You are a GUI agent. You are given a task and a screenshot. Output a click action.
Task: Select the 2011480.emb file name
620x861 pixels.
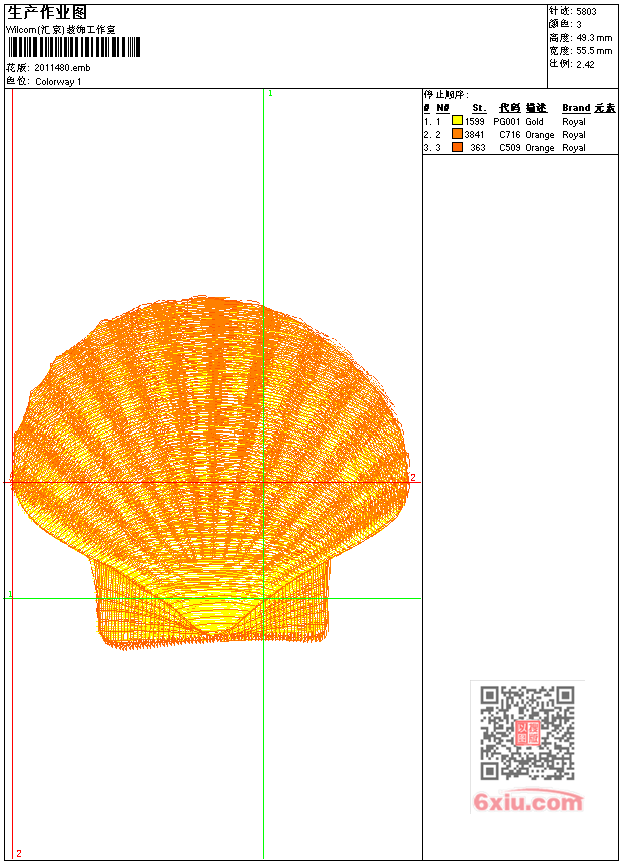62,68
